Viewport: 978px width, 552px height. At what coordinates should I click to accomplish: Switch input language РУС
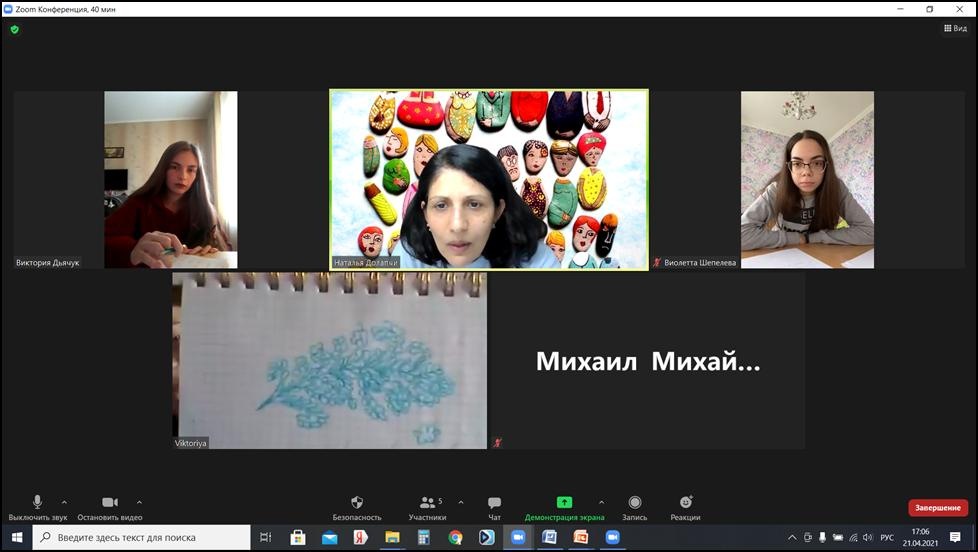pos(887,537)
